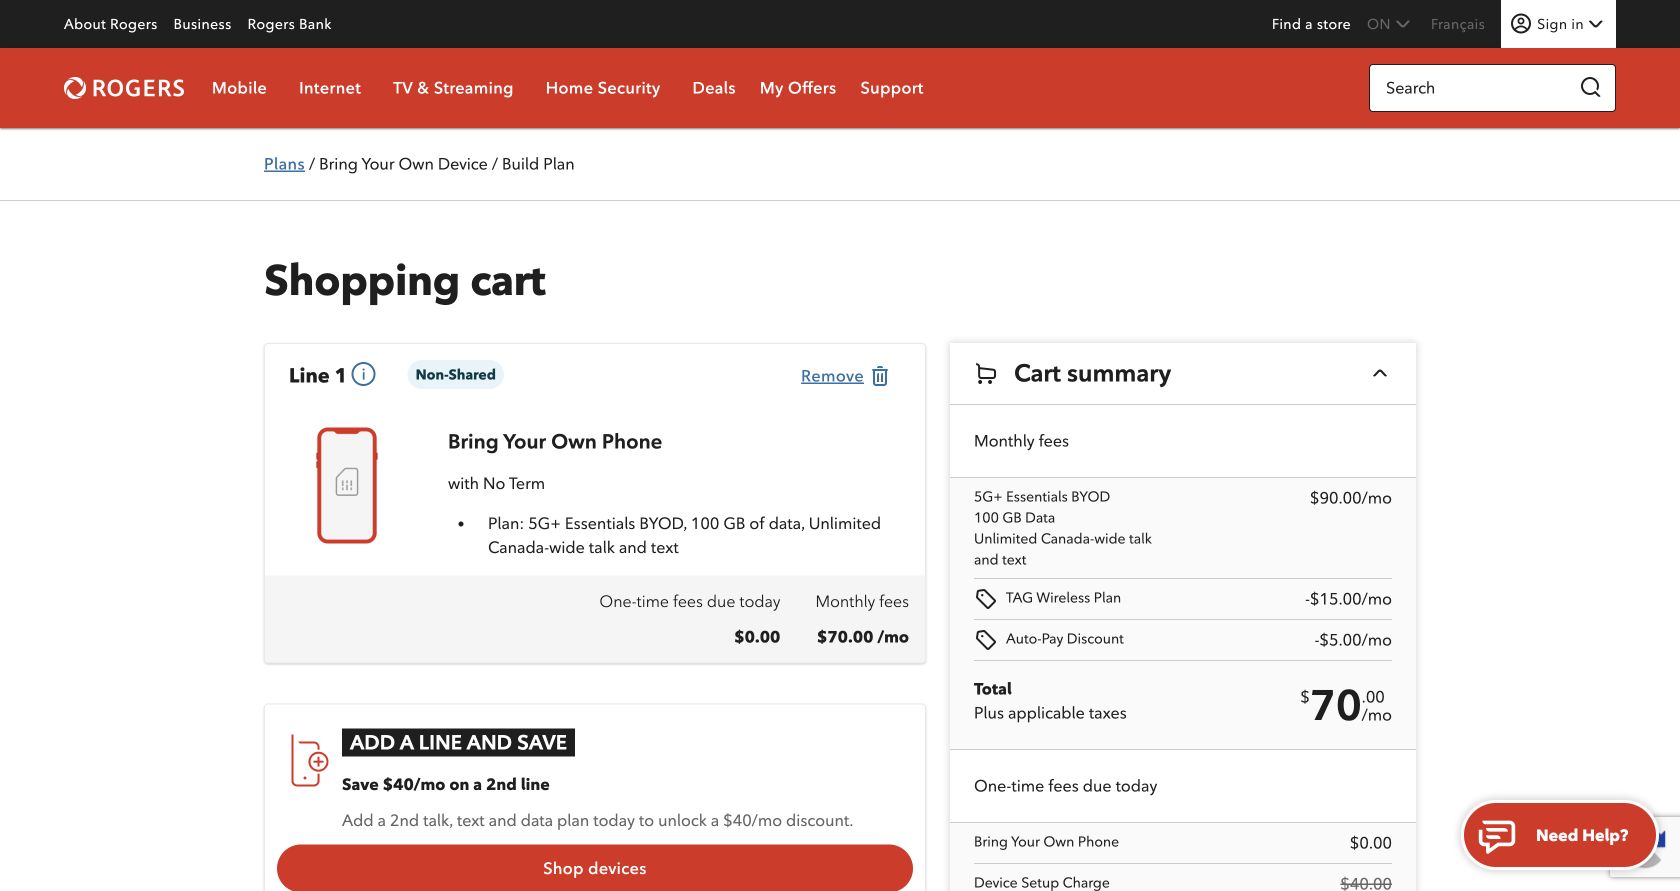Collapse the Cart summary panel
The width and height of the screenshot is (1680, 891).
pyautogui.click(x=1380, y=373)
